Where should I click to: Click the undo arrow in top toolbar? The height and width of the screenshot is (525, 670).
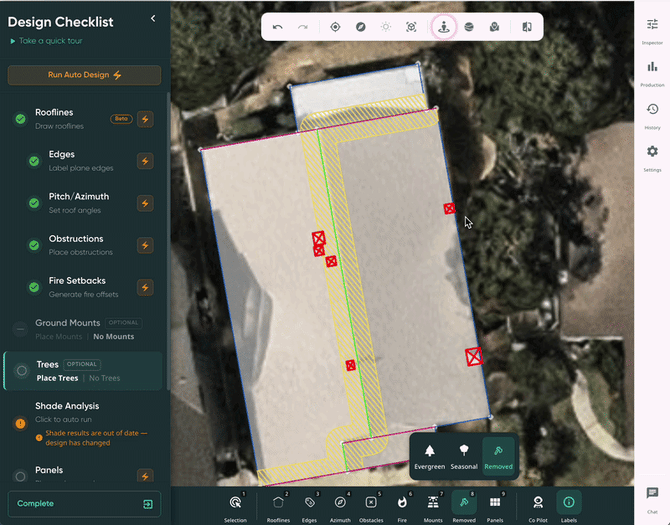[x=278, y=27]
